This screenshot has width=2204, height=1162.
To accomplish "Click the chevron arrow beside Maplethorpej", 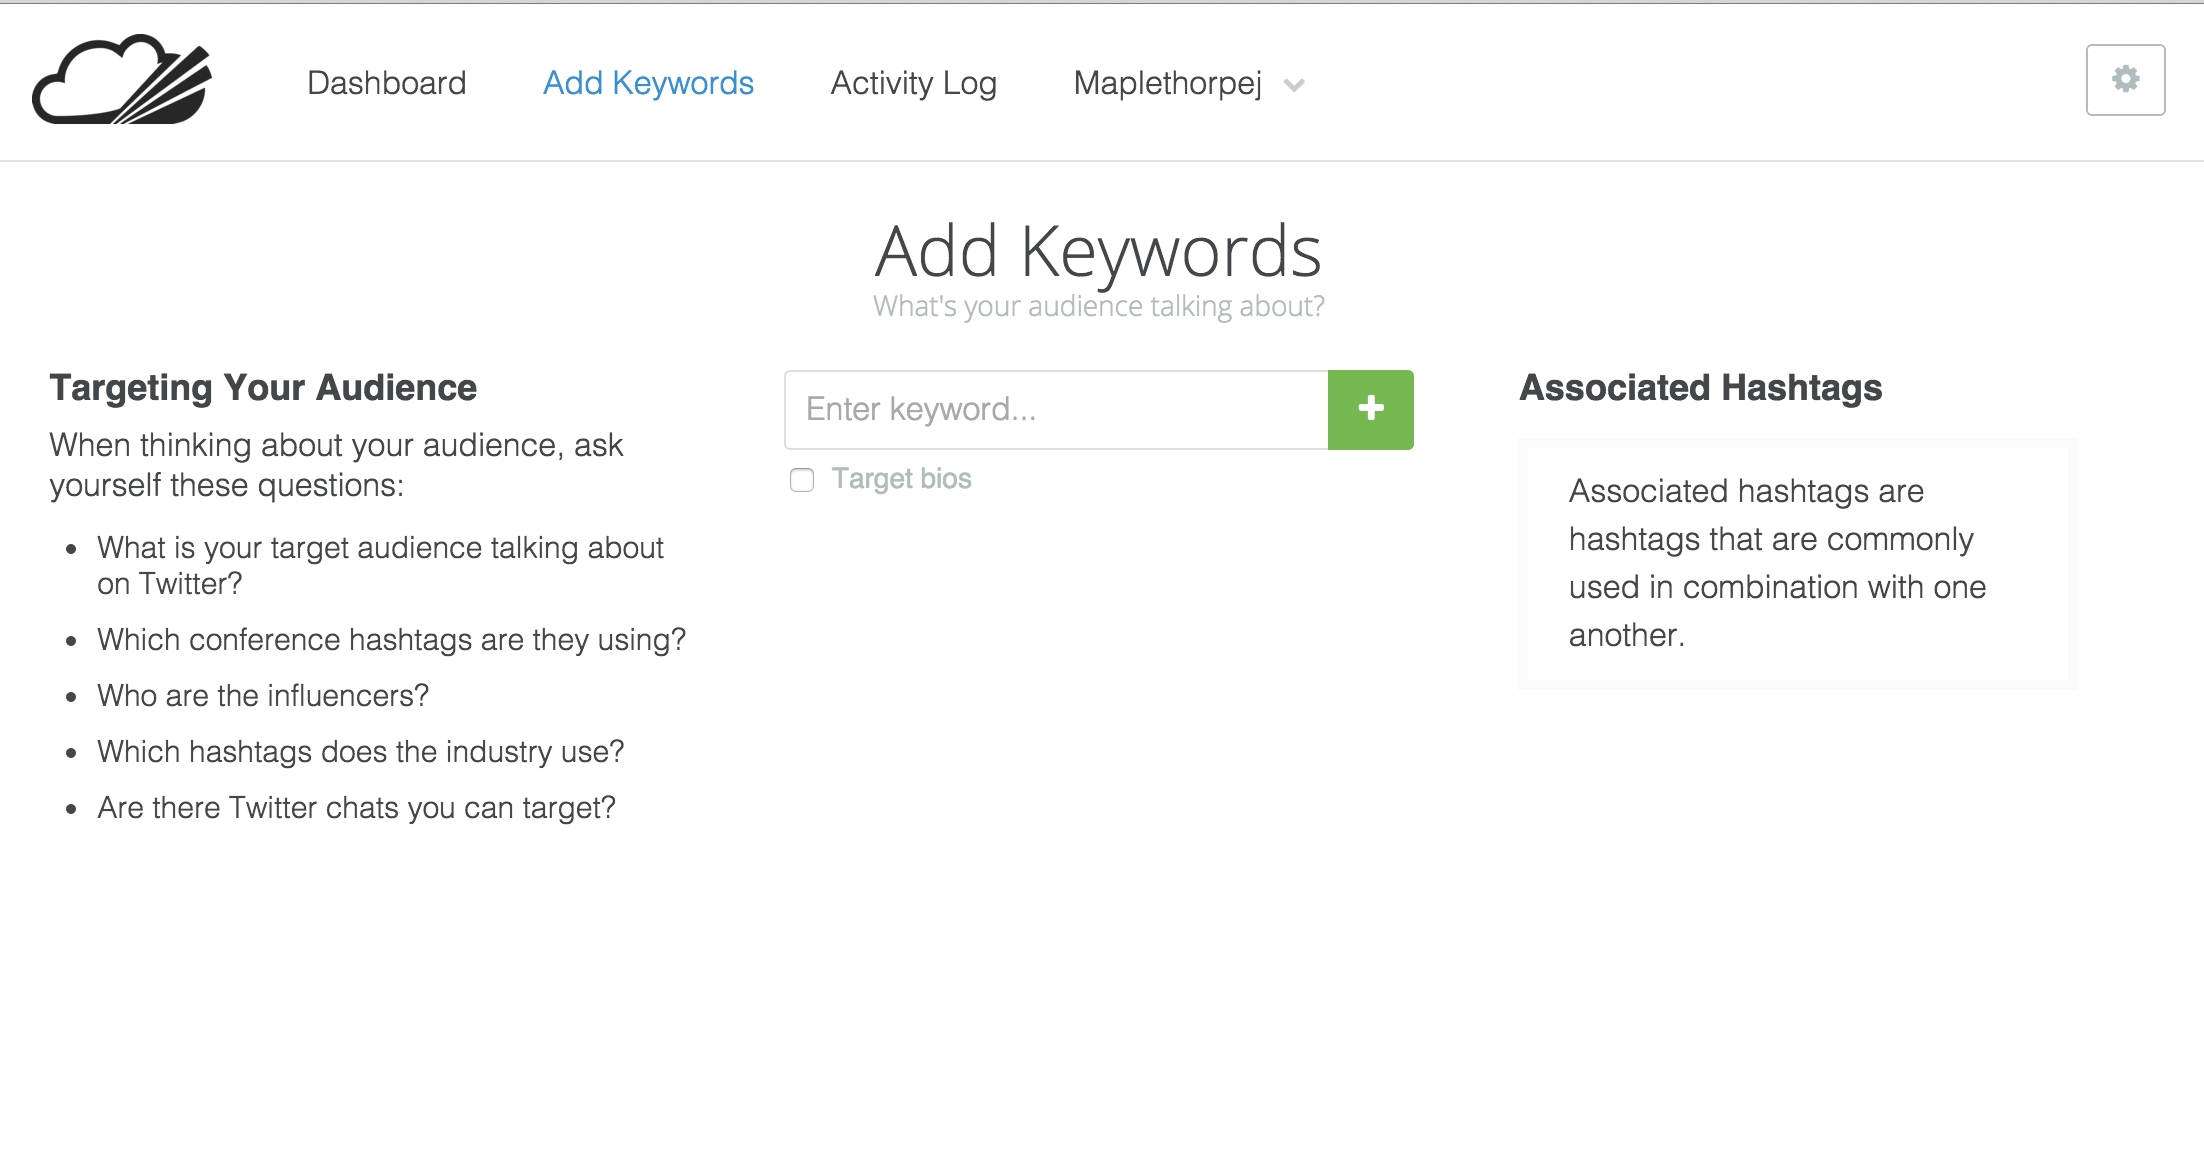I will (x=1294, y=86).
